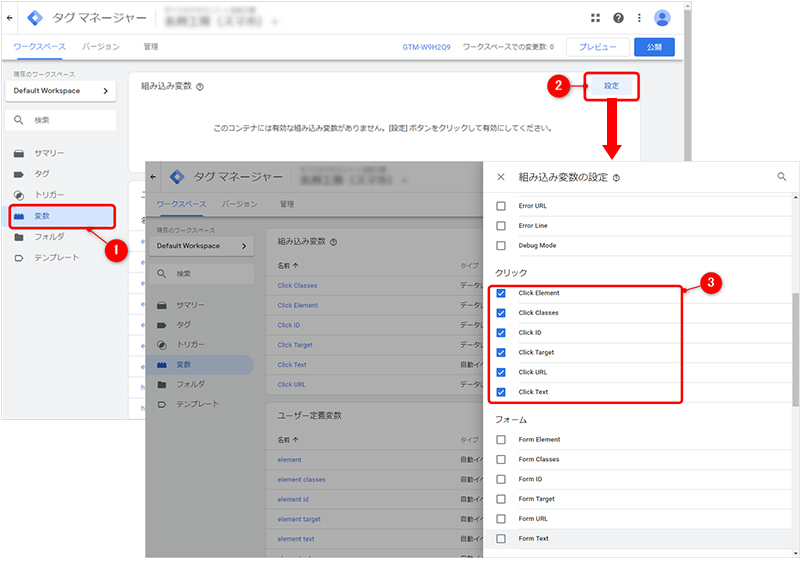
Task: Uncheck the Click Target checkbox
Action: point(501,353)
